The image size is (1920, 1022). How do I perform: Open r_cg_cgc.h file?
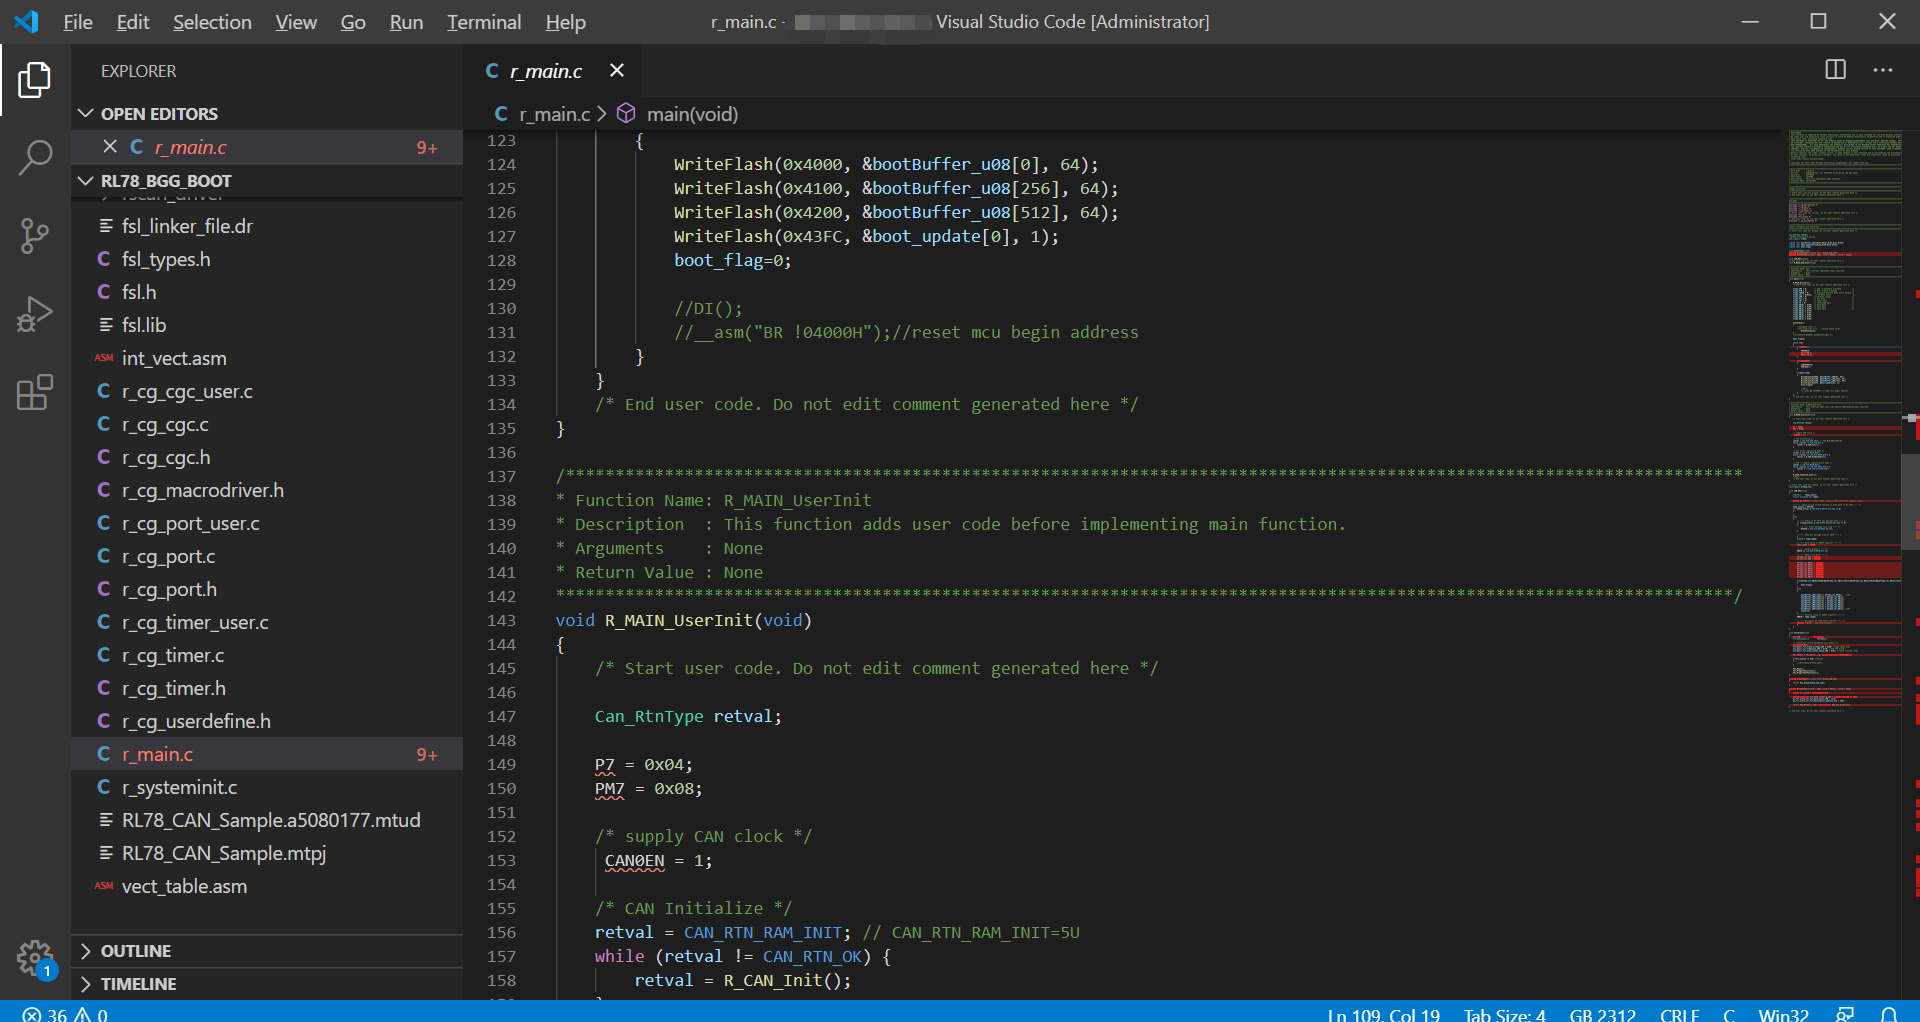(x=267, y=457)
